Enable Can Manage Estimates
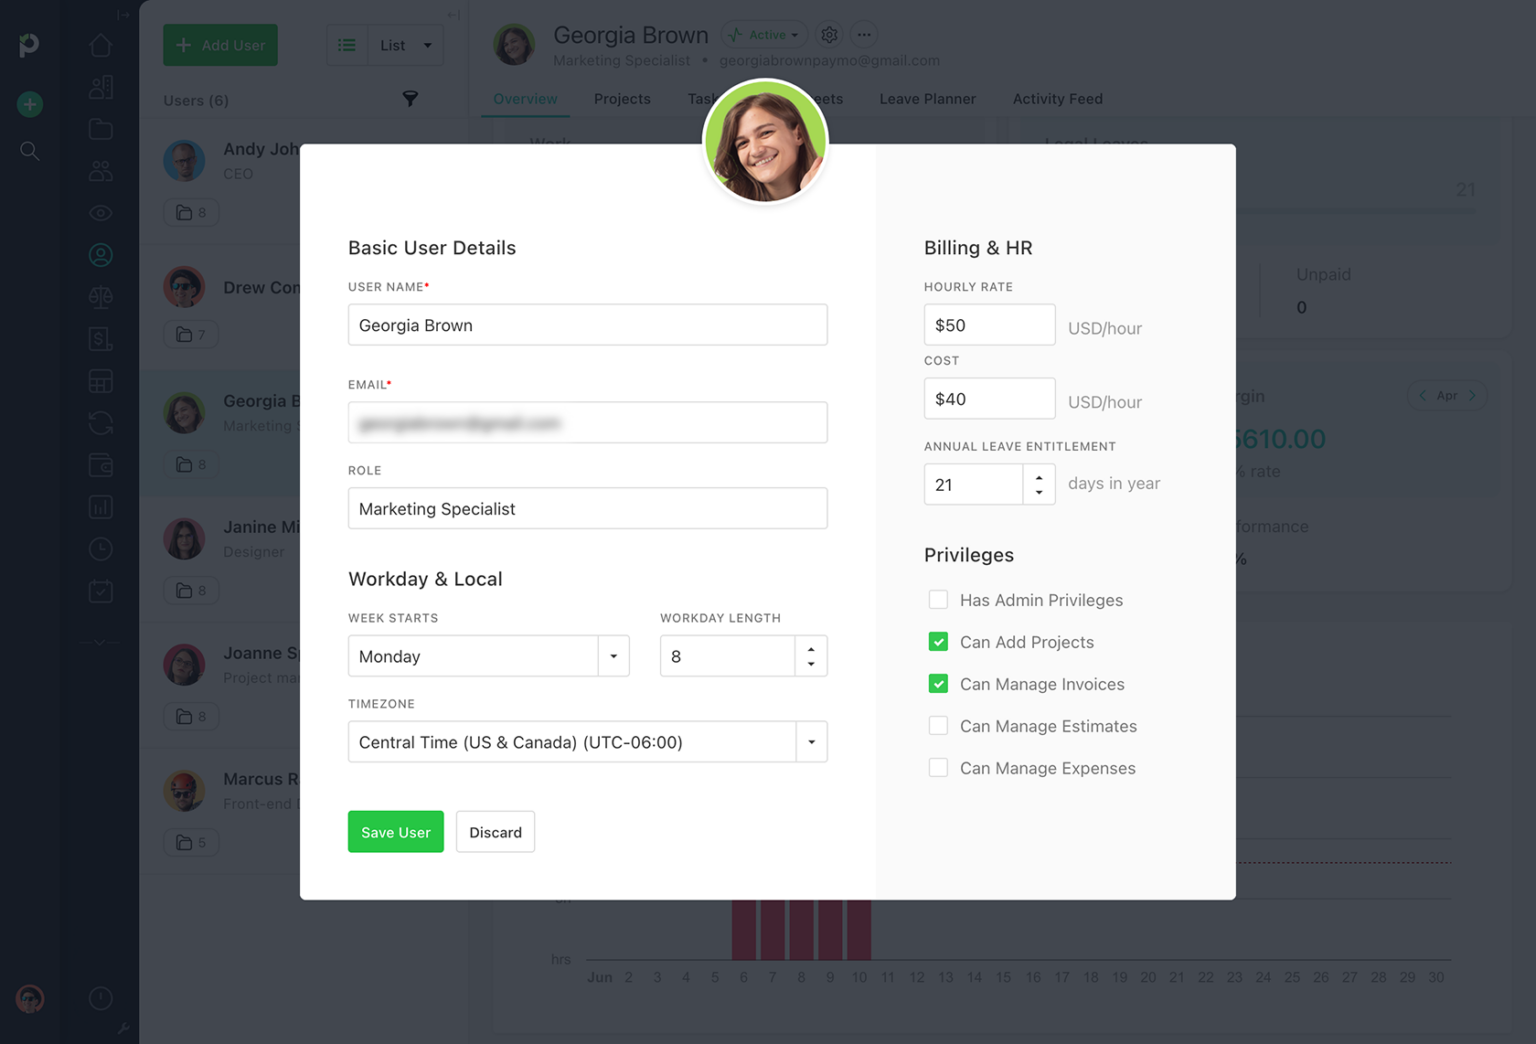 tap(938, 725)
